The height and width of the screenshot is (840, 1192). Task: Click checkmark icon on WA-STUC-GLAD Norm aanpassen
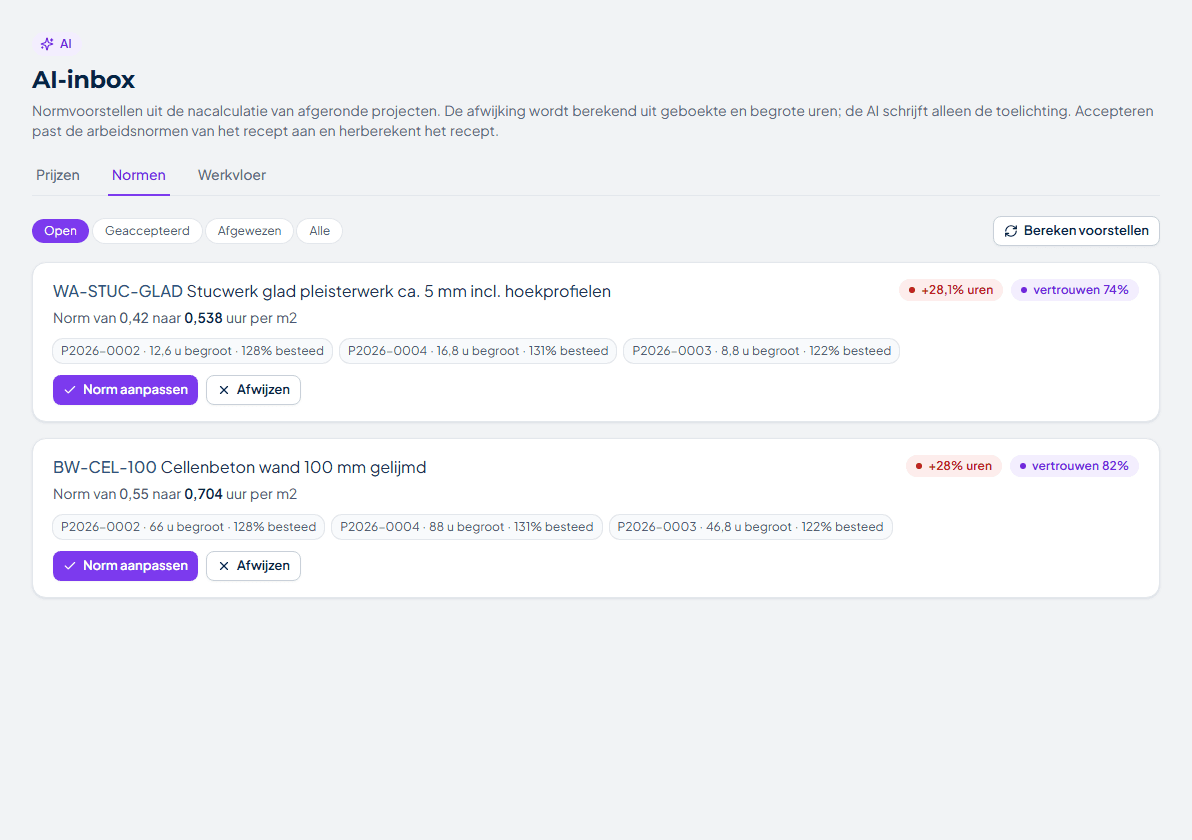tap(70, 390)
